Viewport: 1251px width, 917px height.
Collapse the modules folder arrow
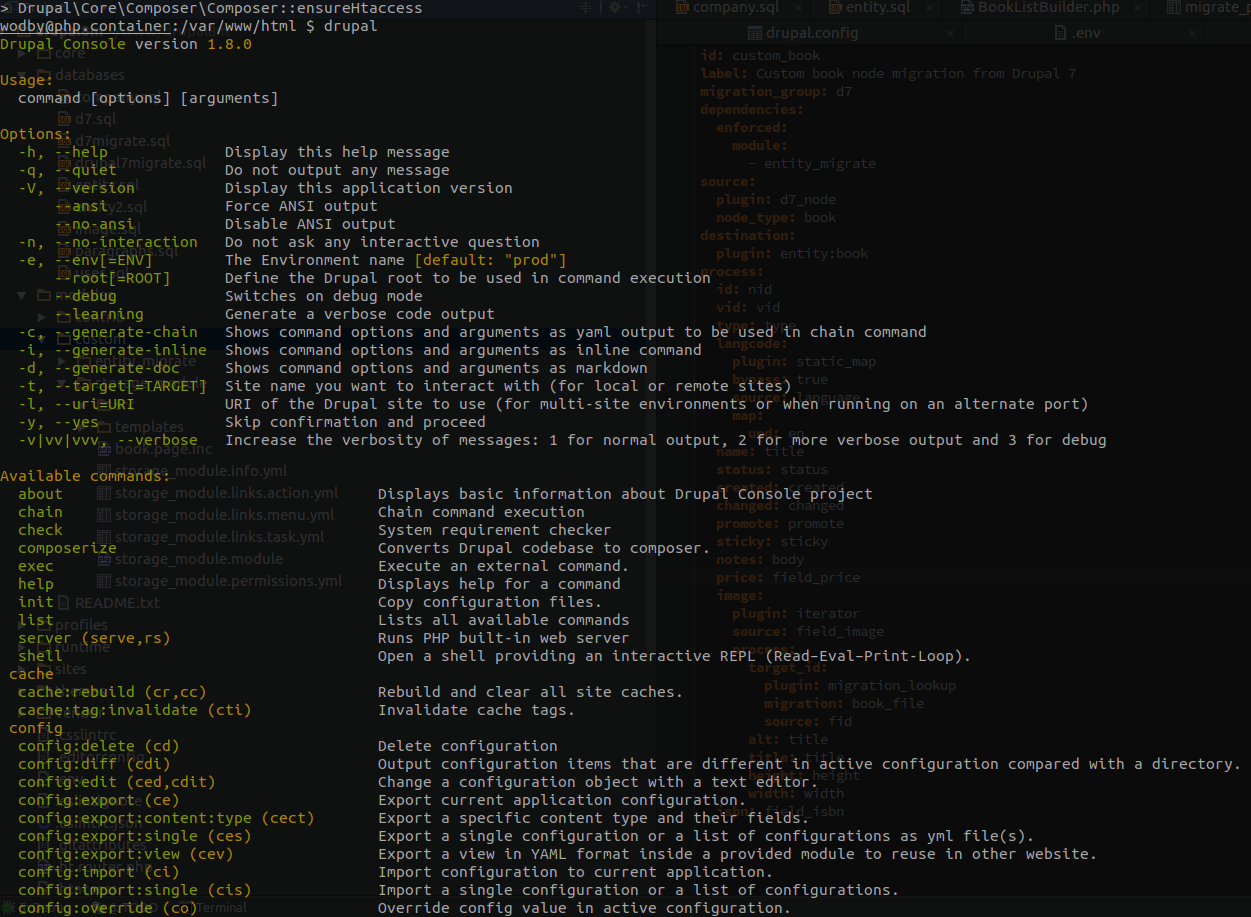pyautogui.click(x=22, y=296)
